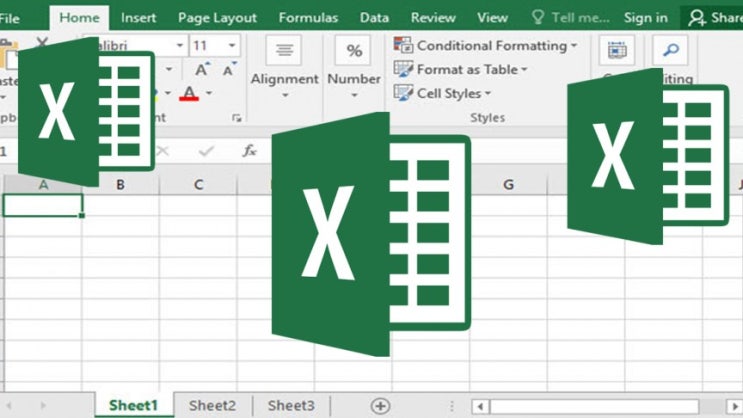Select column C header
Screen dimensions: 743x418
(x=198, y=184)
